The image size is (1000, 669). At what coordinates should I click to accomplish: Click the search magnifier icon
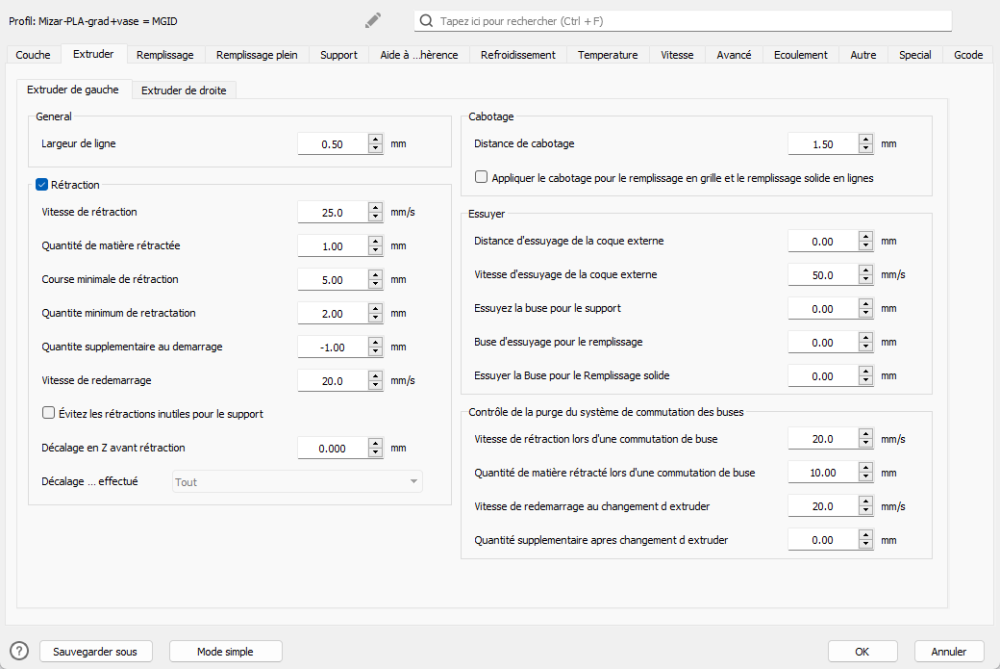point(427,21)
